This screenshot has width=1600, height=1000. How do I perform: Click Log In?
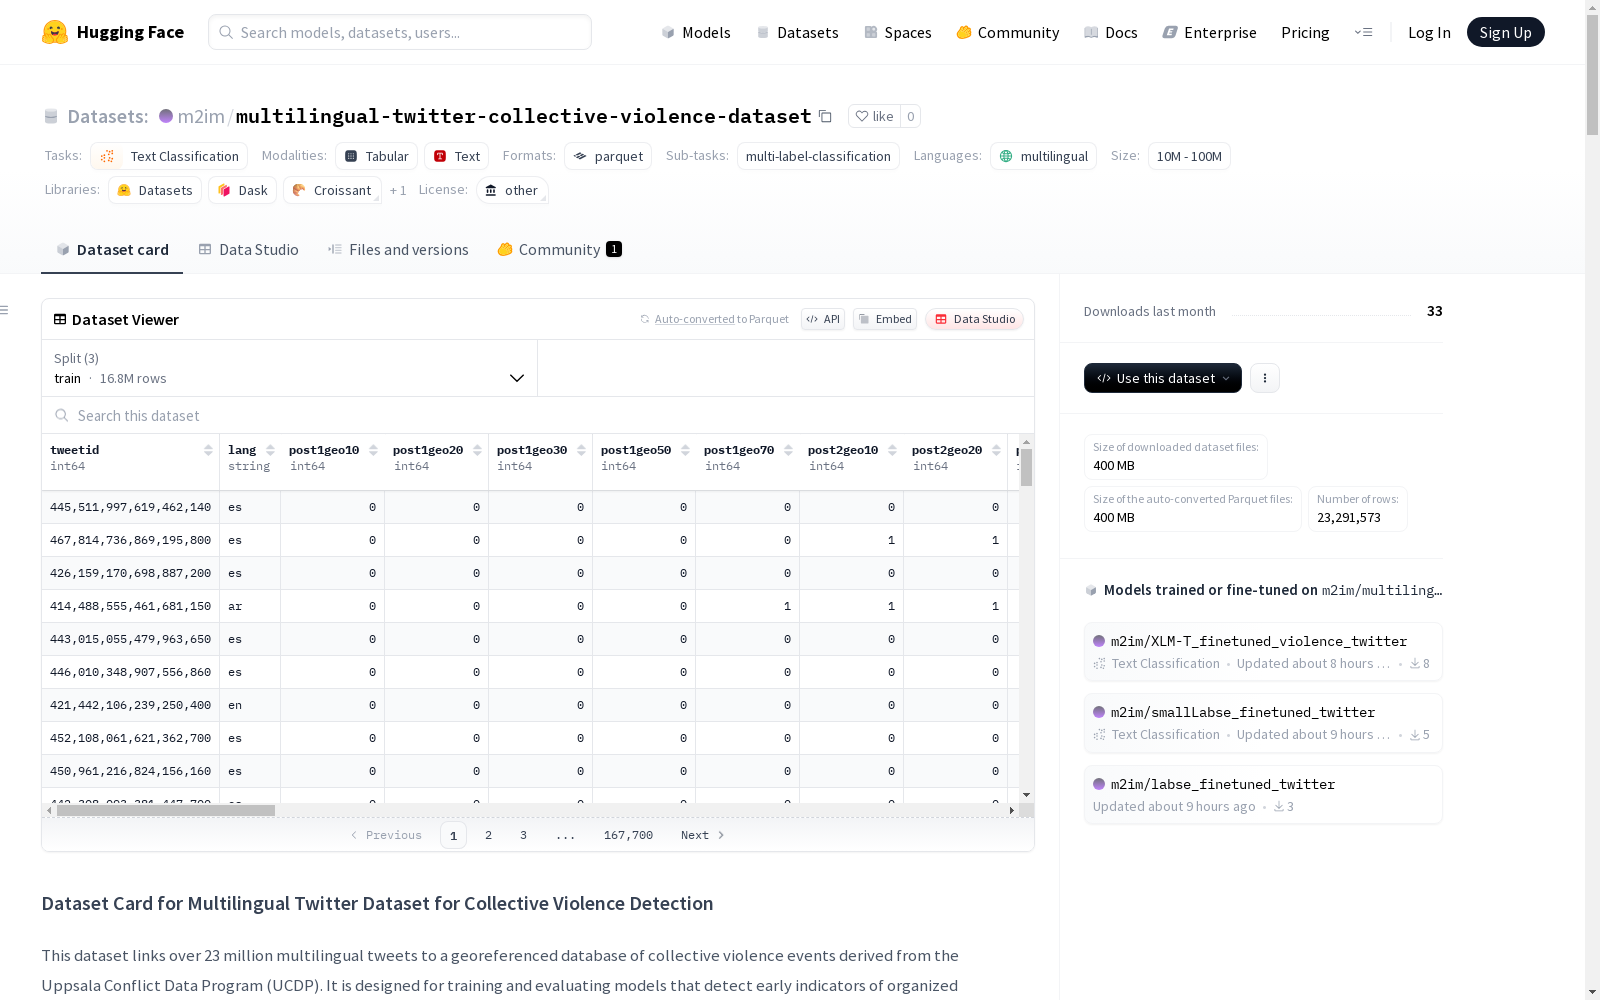1429,32
